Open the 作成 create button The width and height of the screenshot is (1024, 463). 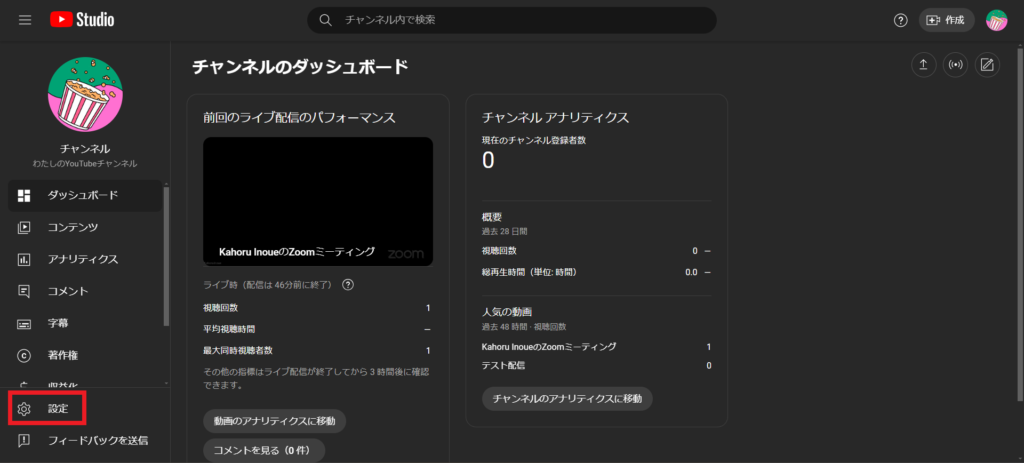(946, 20)
